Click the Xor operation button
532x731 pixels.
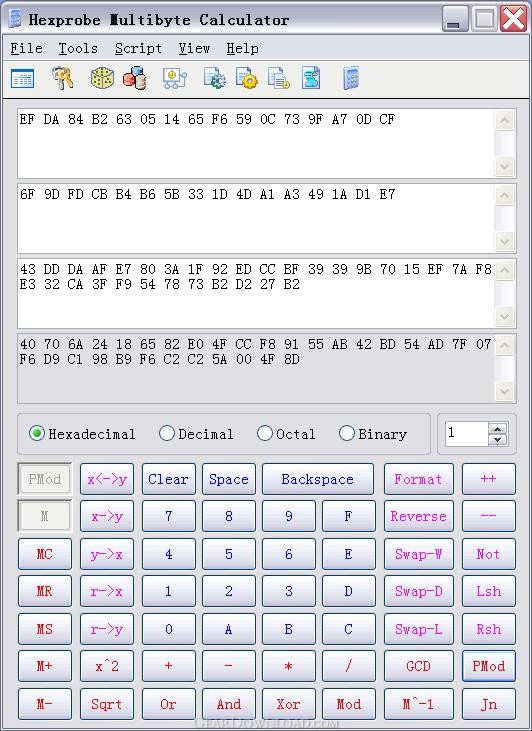(x=289, y=704)
